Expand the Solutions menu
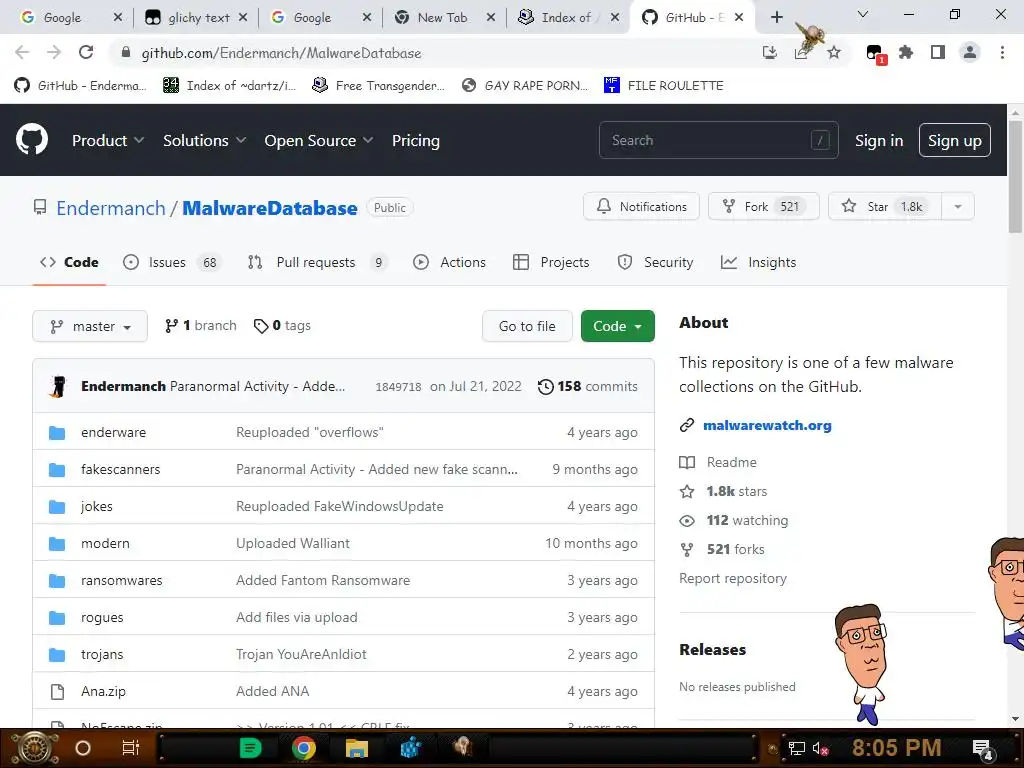 coord(204,140)
